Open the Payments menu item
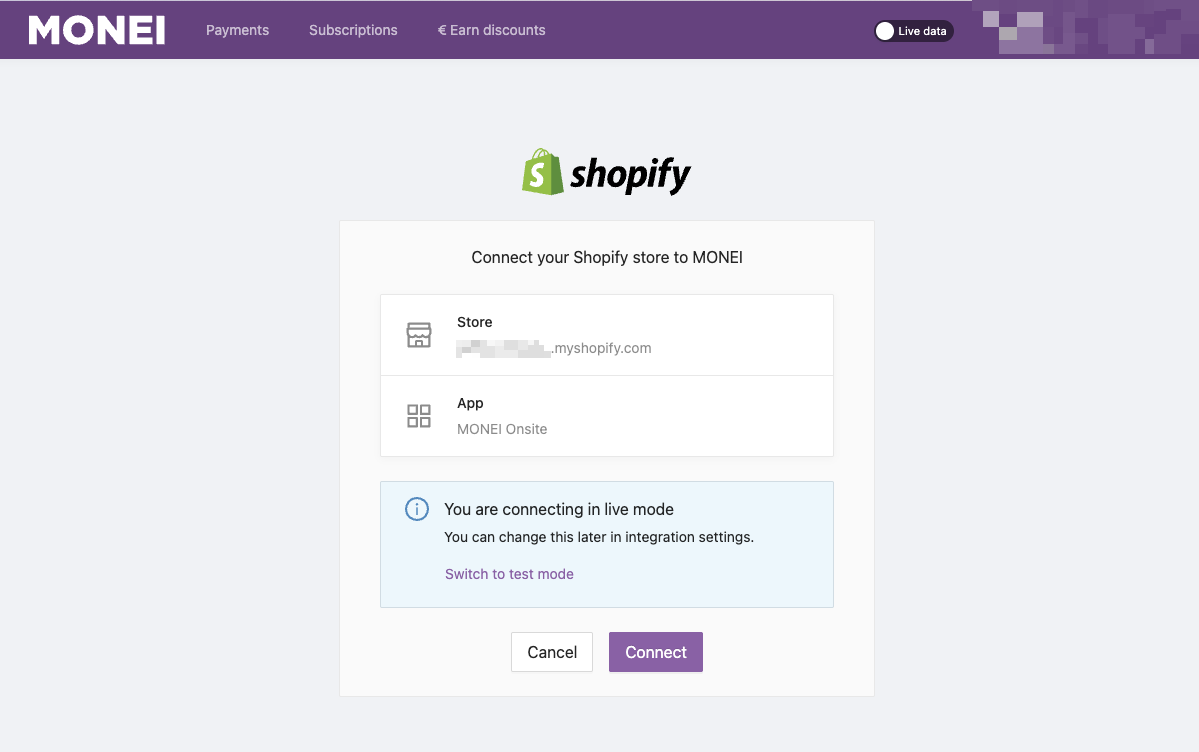Image resolution: width=1199 pixels, height=752 pixels. (x=237, y=30)
